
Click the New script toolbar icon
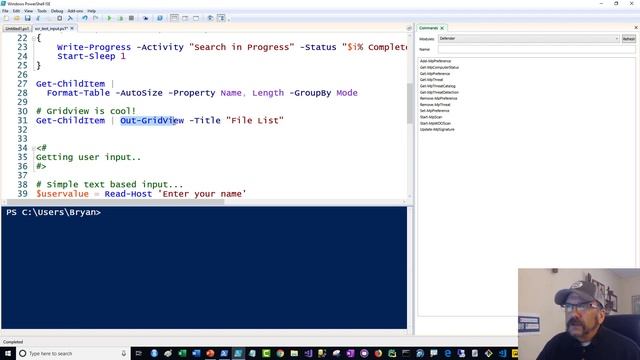6,18
